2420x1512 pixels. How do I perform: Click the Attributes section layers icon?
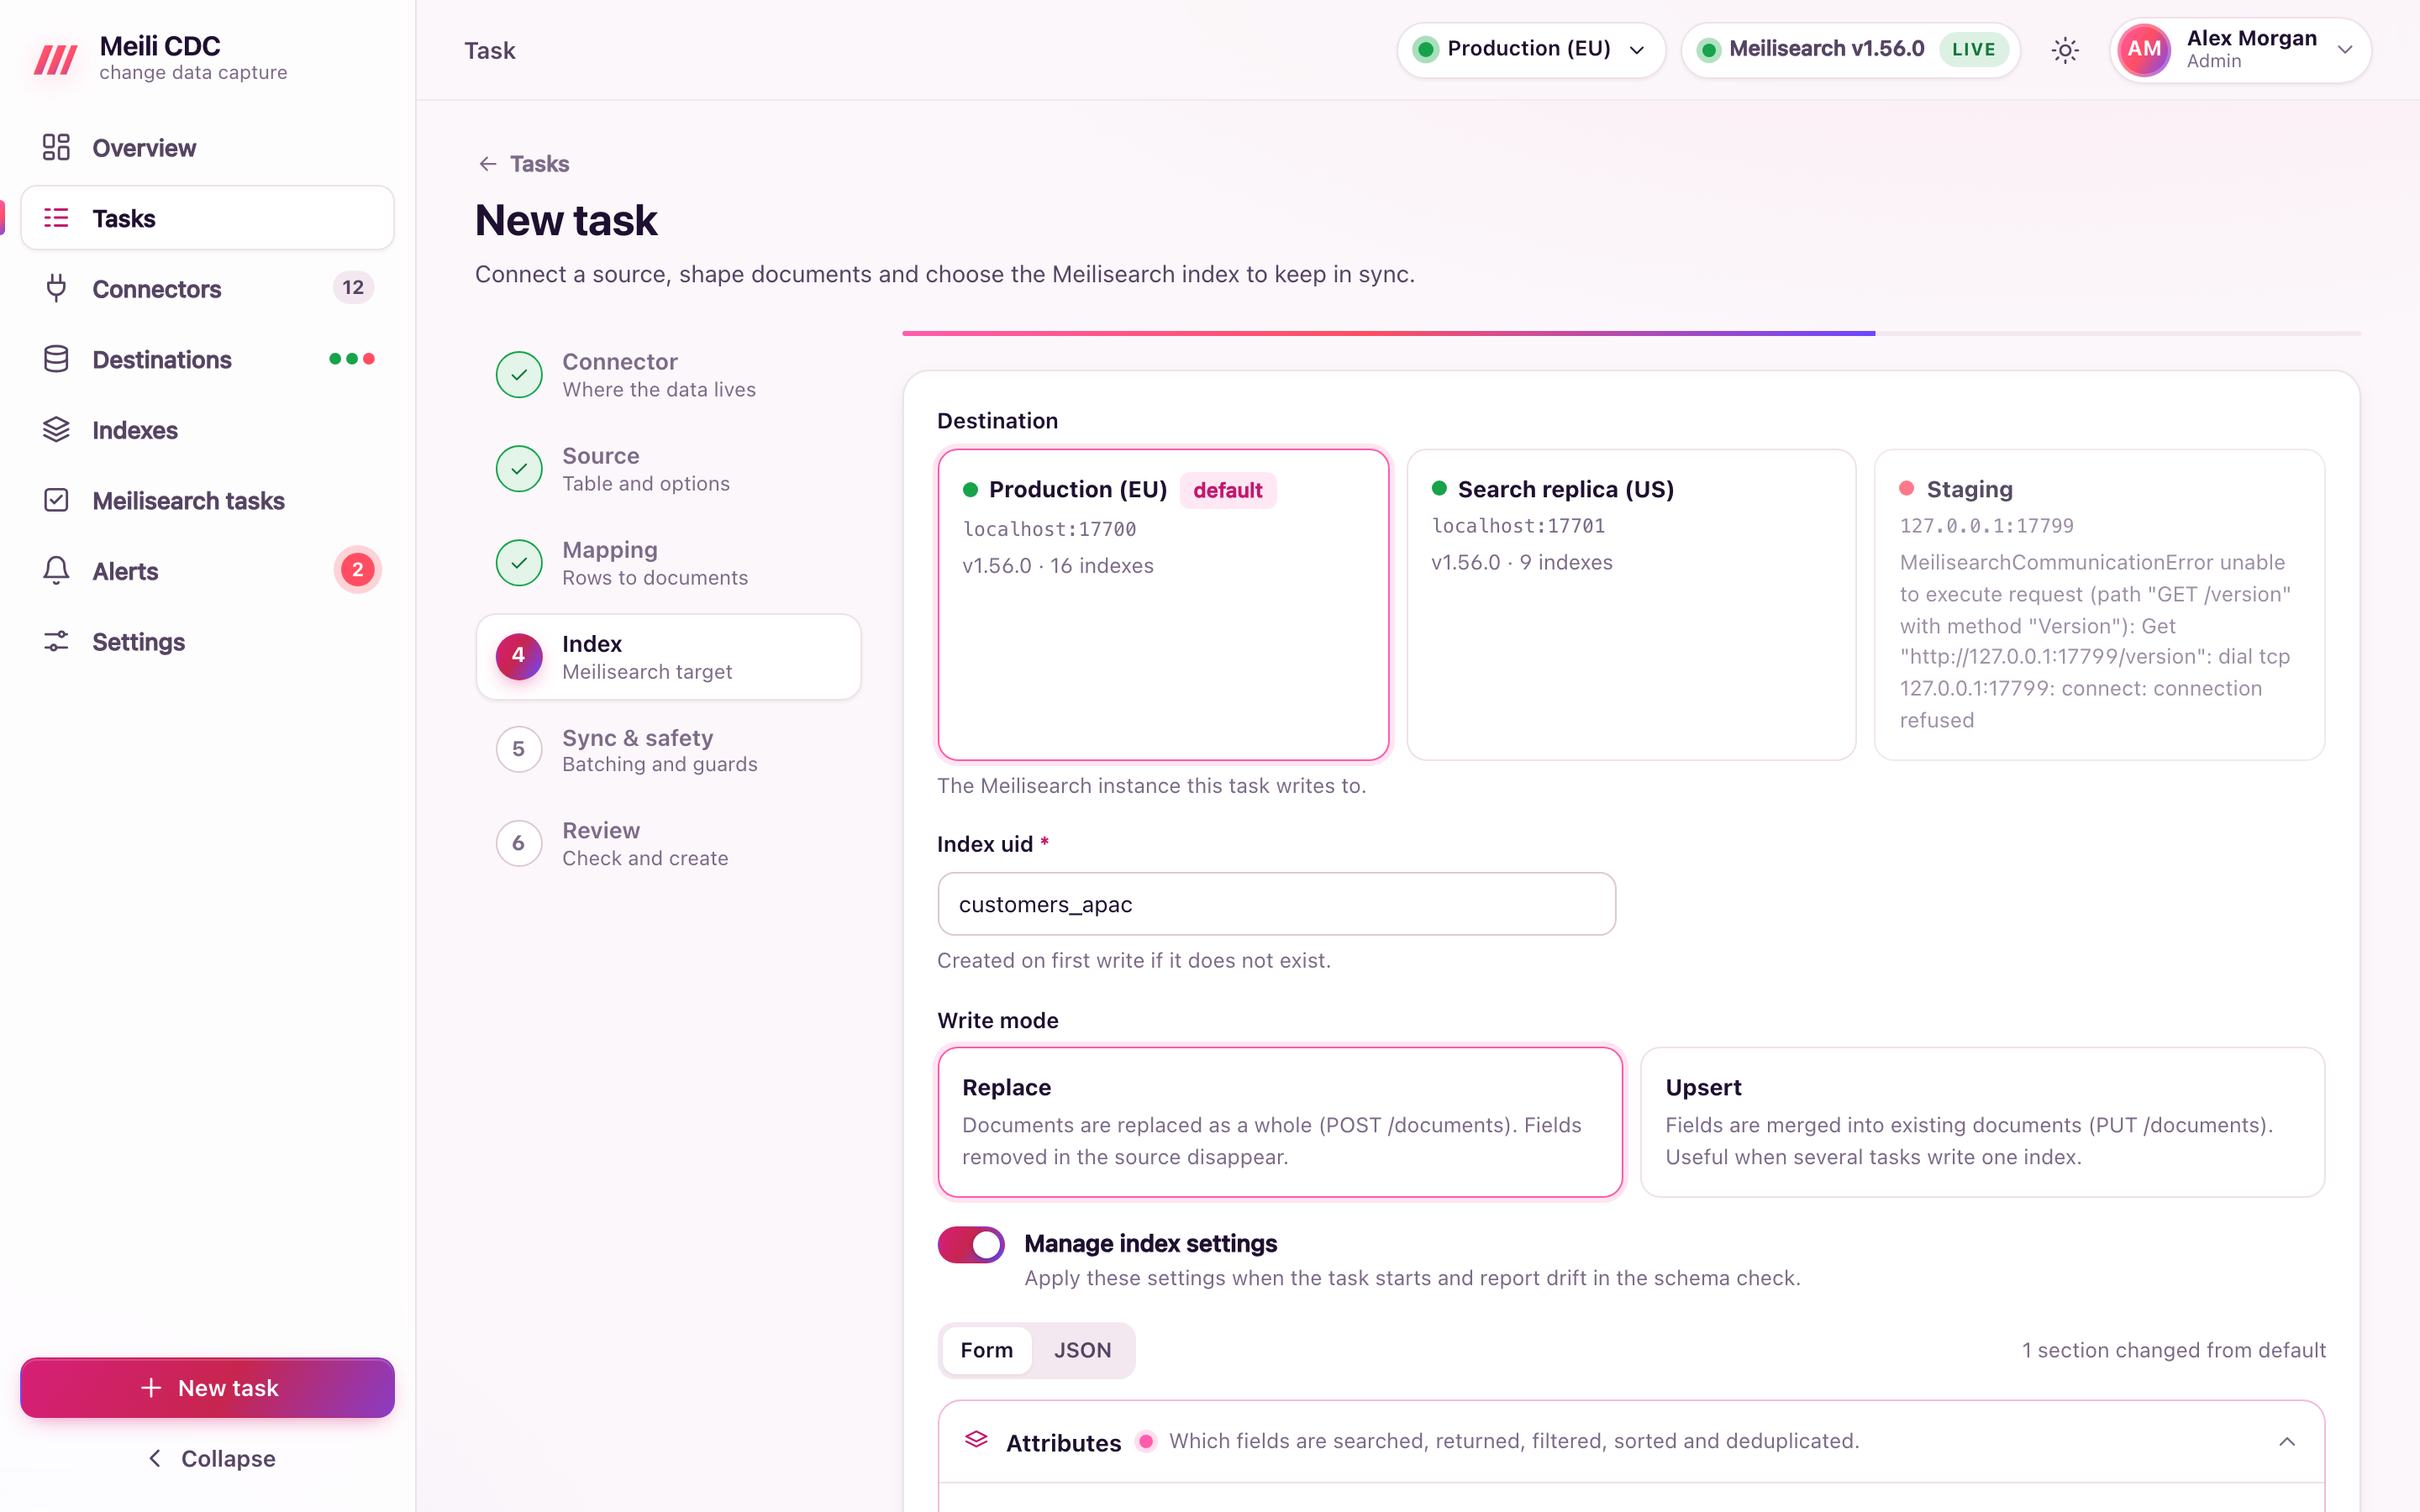pyautogui.click(x=976, y=1440)
